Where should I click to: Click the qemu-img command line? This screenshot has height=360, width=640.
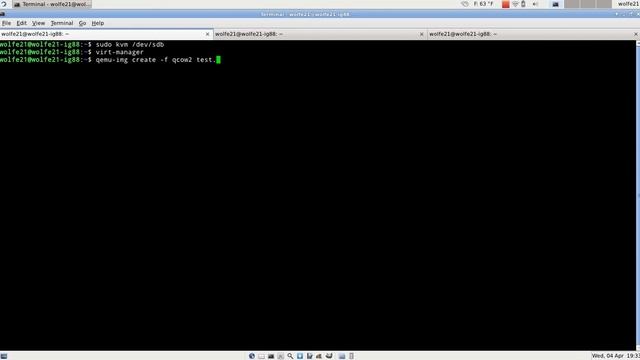[110, 60]
